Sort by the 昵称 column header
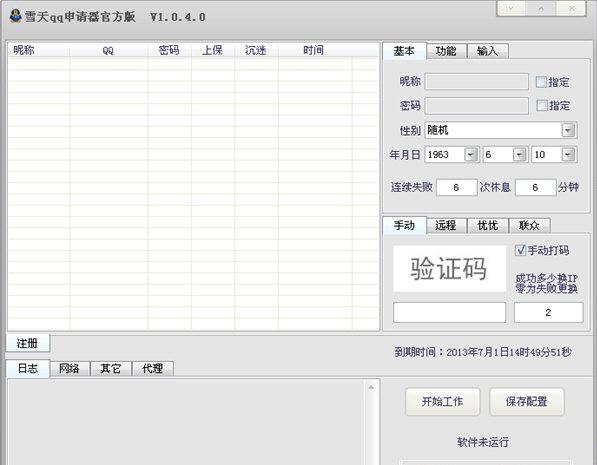The height and width of the screenshot is (465, 597). [39, 50]
